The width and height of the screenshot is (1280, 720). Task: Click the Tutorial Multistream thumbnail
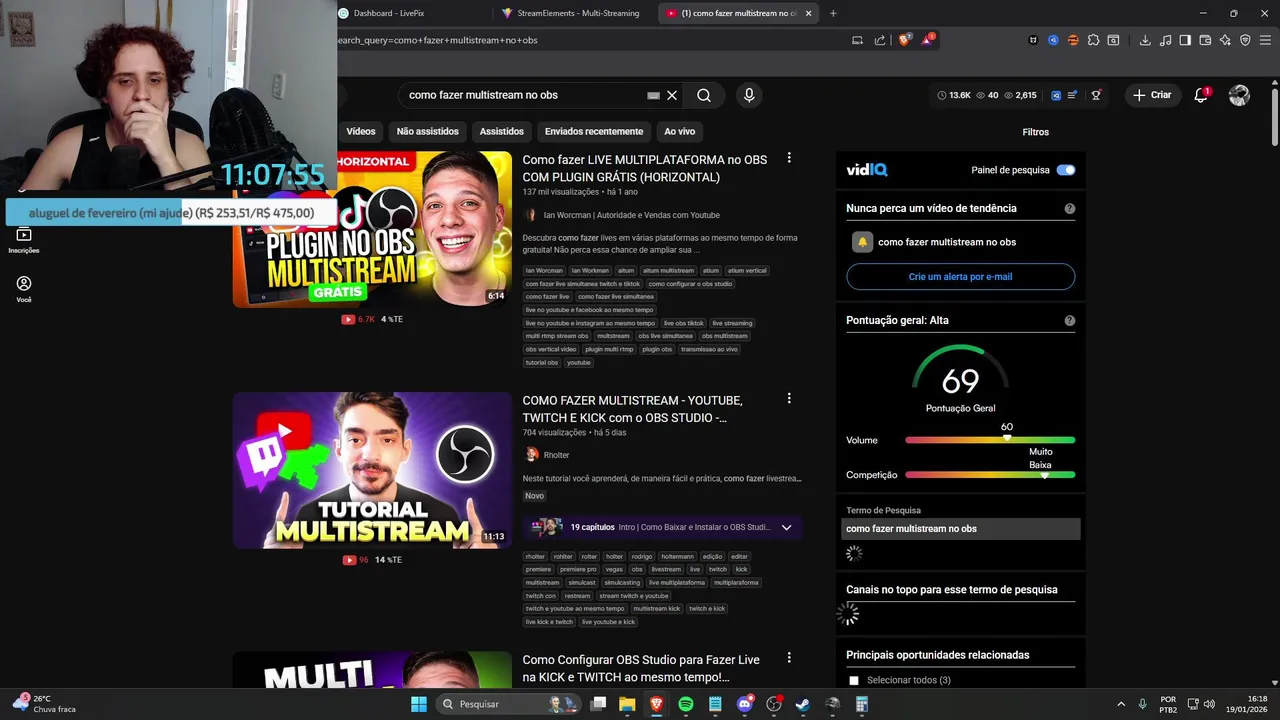pyautogui.click(x=372, y=470)
